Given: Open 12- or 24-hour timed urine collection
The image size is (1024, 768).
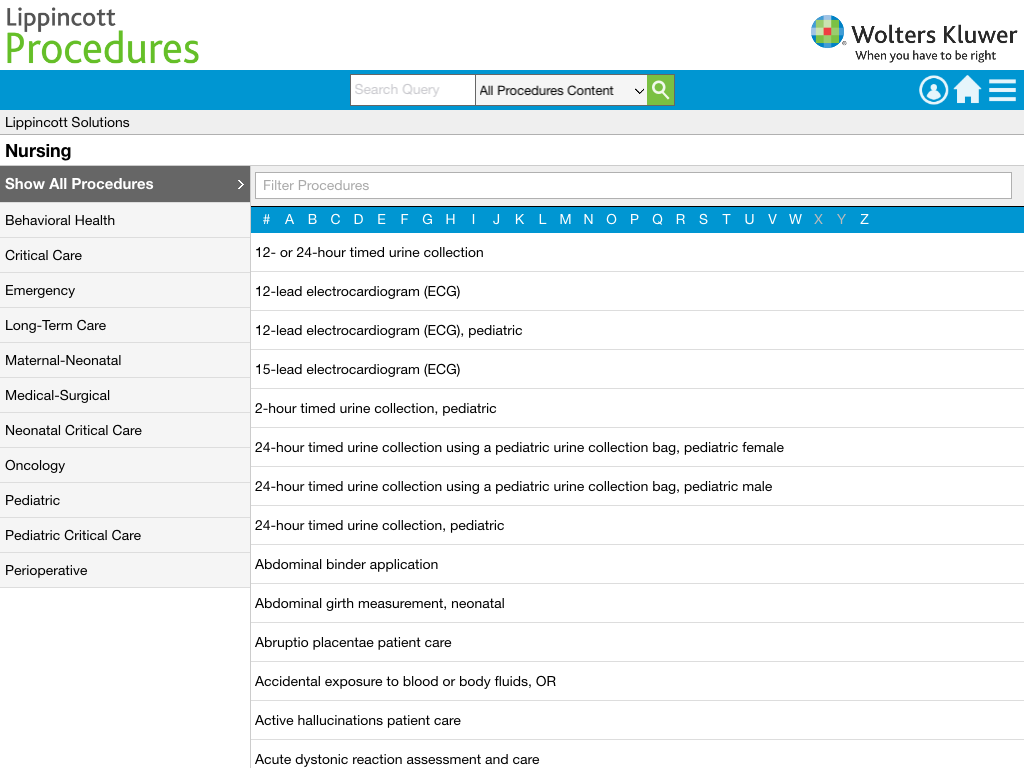Looking at the screenshot, I should [637, 253].
